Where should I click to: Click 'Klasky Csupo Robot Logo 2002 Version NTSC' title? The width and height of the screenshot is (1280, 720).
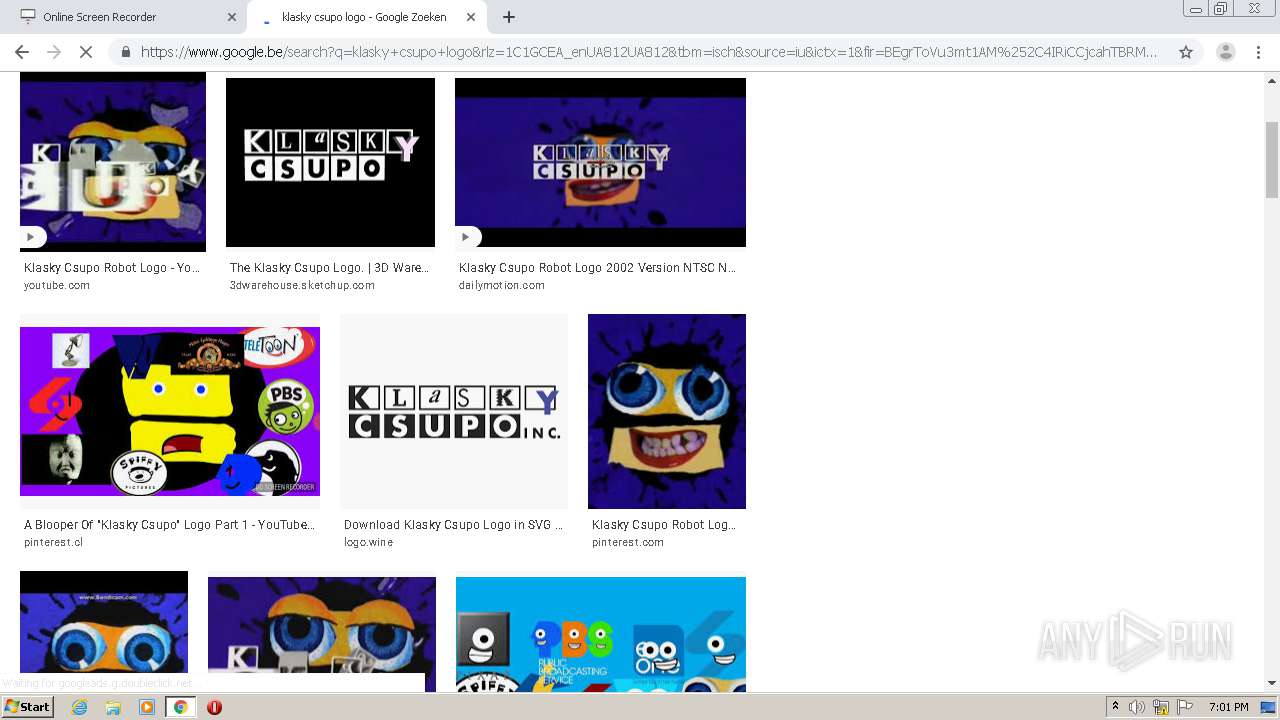click(597, 268)
